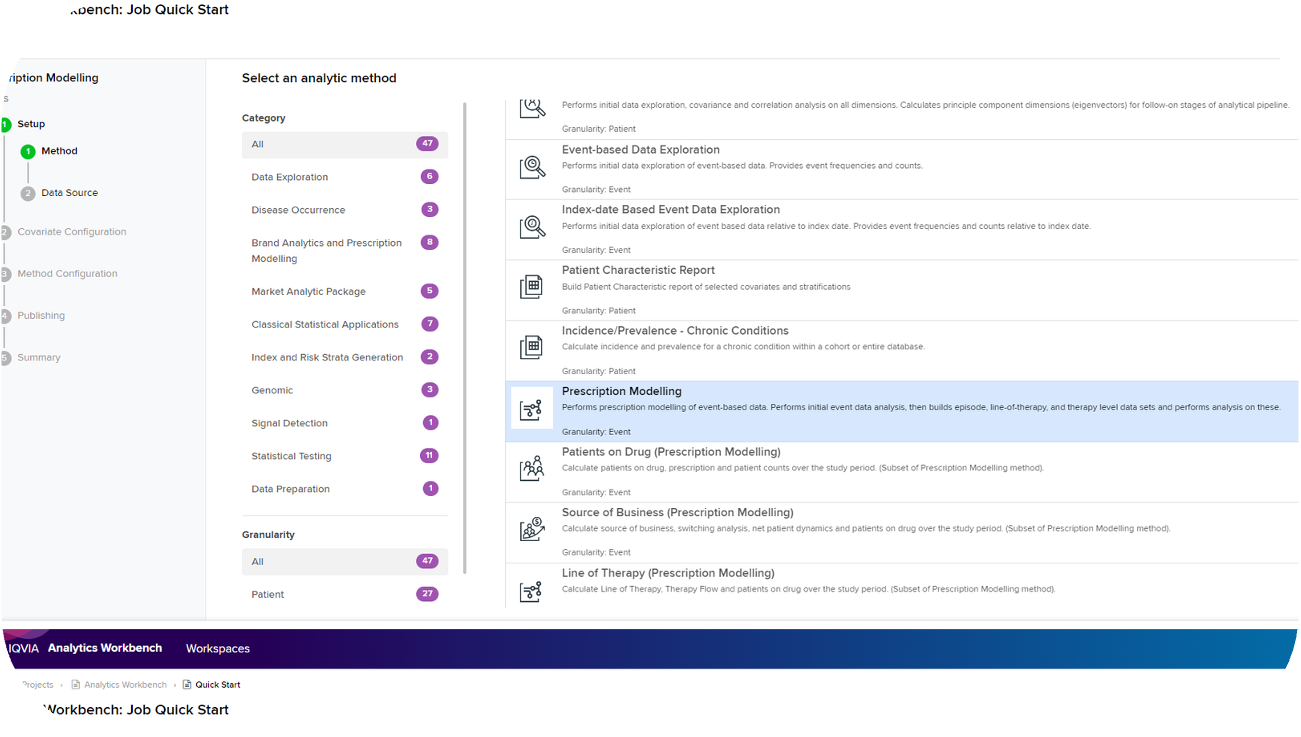
Task: Choose the Signal Detection category
Action: [x=345, y=423]
